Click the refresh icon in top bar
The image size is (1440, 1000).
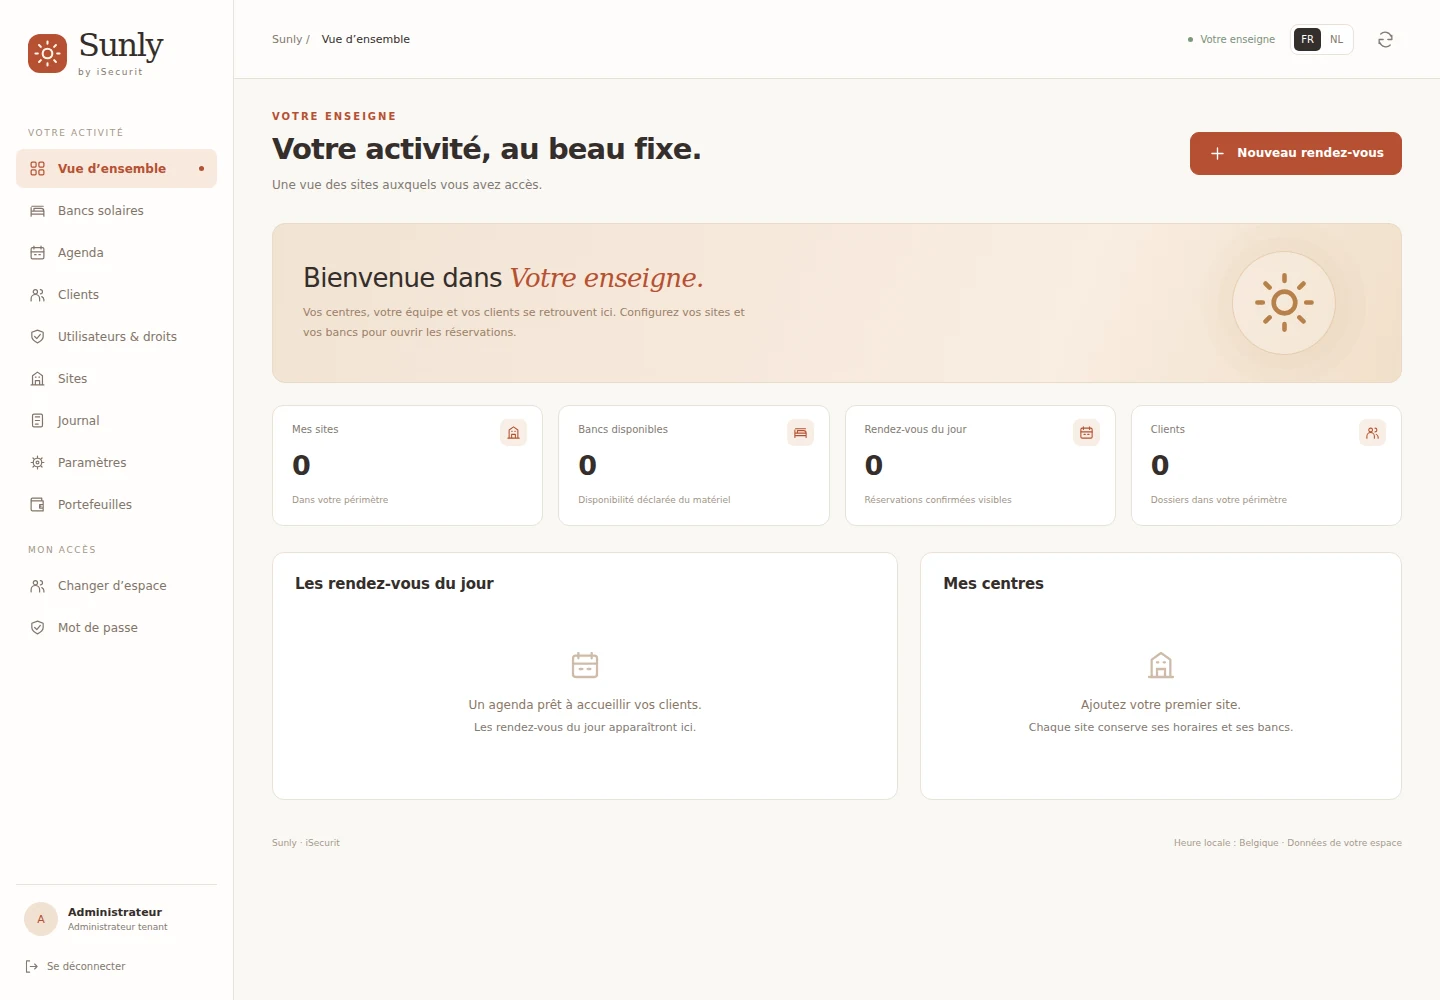[x=1385, y=40]
